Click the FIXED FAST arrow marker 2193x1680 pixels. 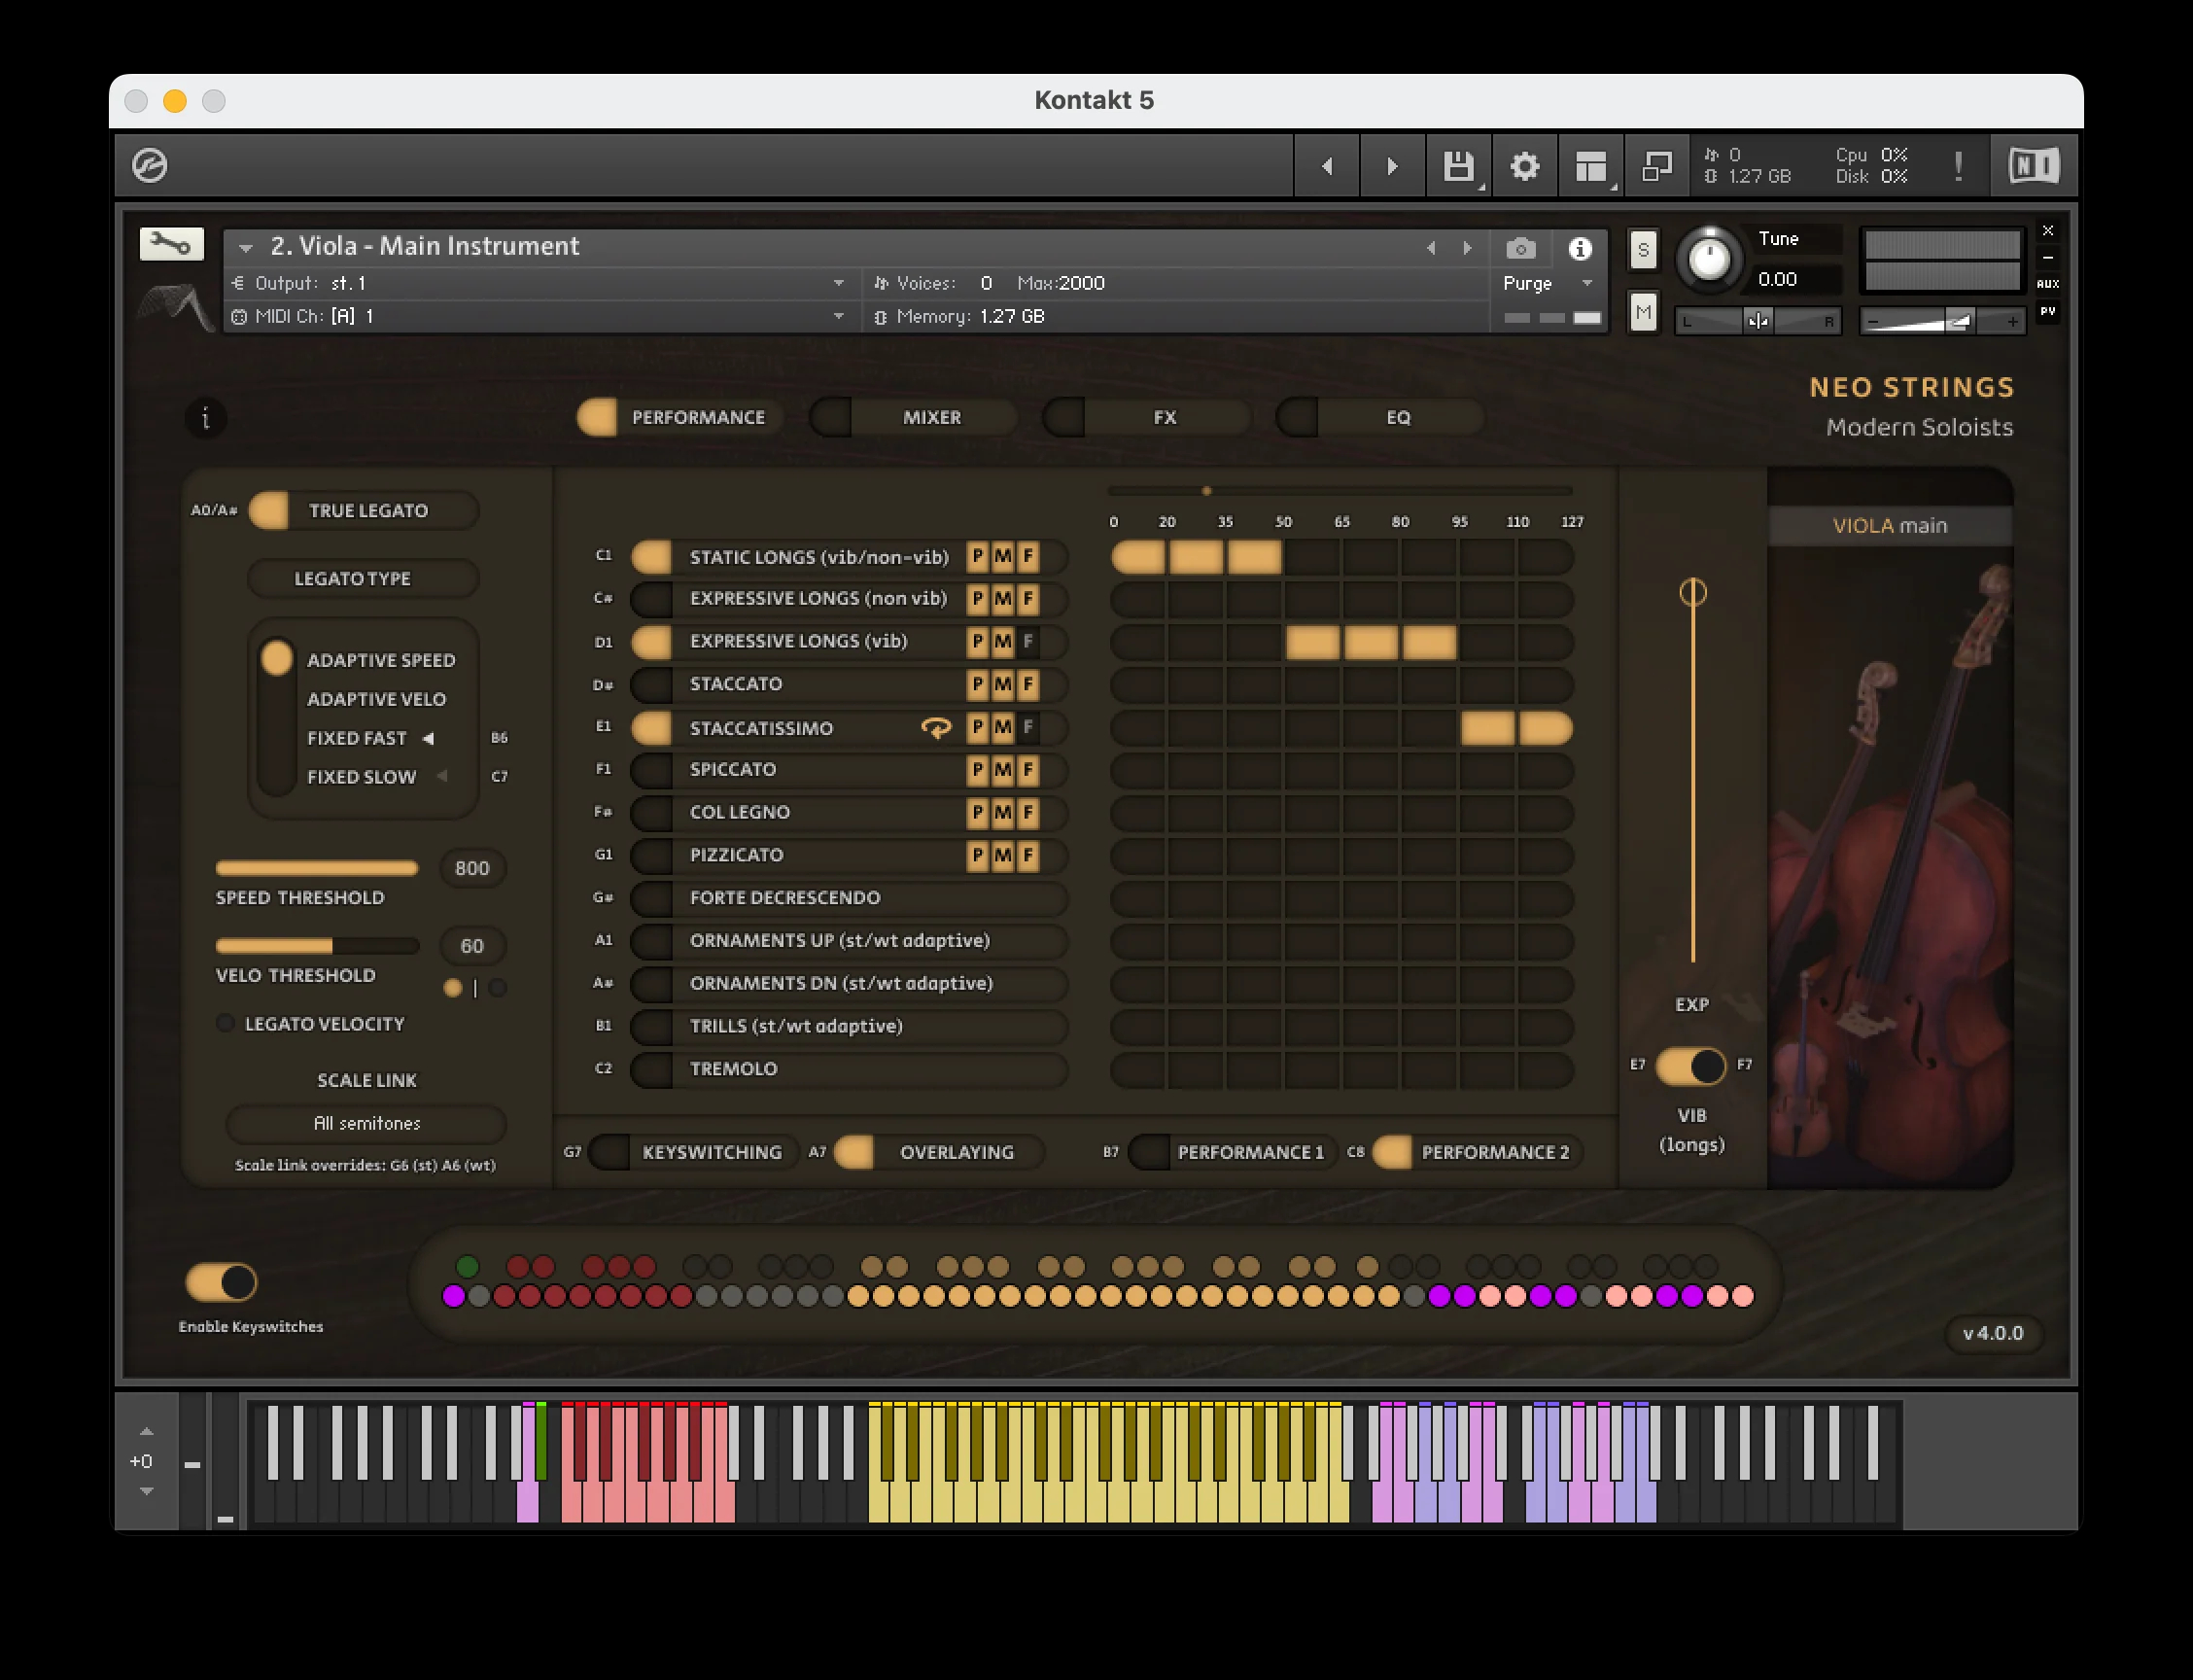[428, 738]
